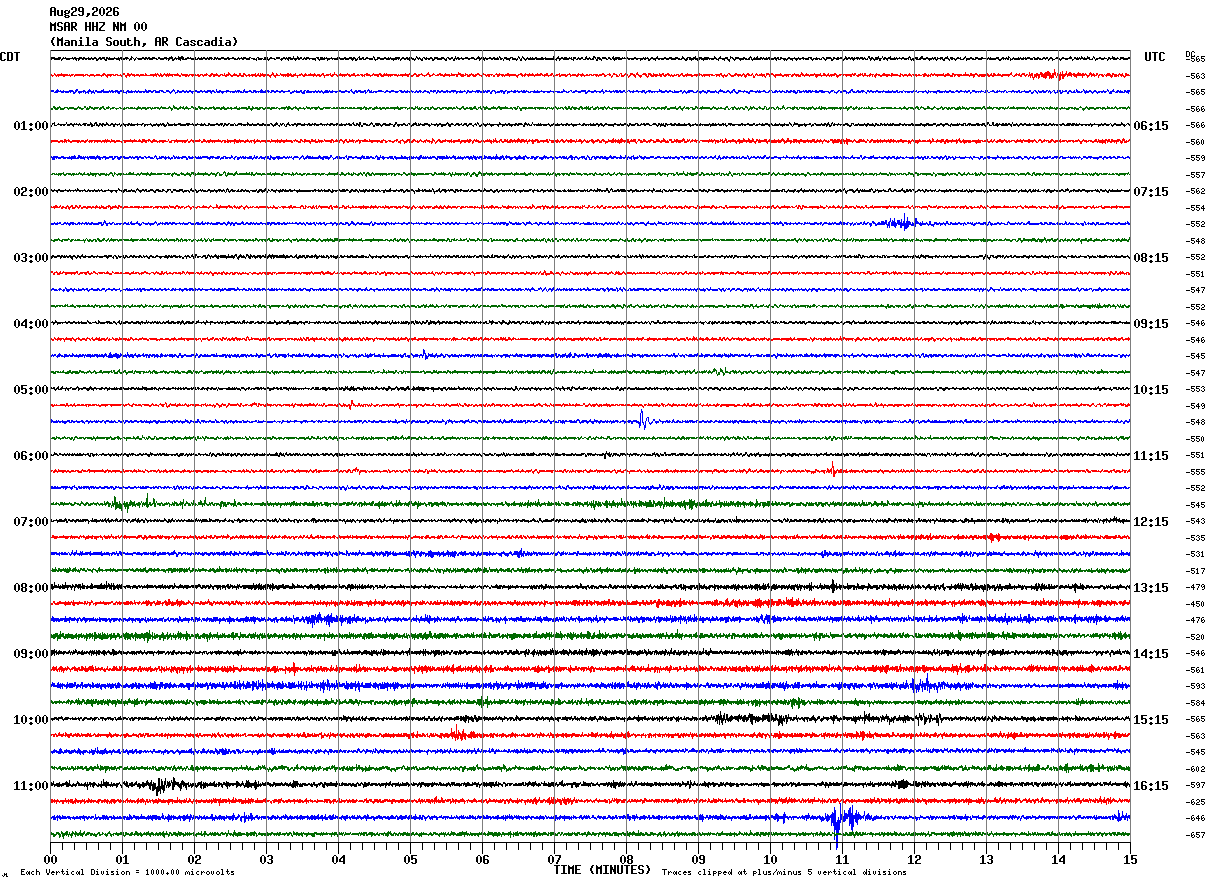Click the vertical division microvolts note
The height and width of the screenshot is (886, 1210).
coord(127,872)
